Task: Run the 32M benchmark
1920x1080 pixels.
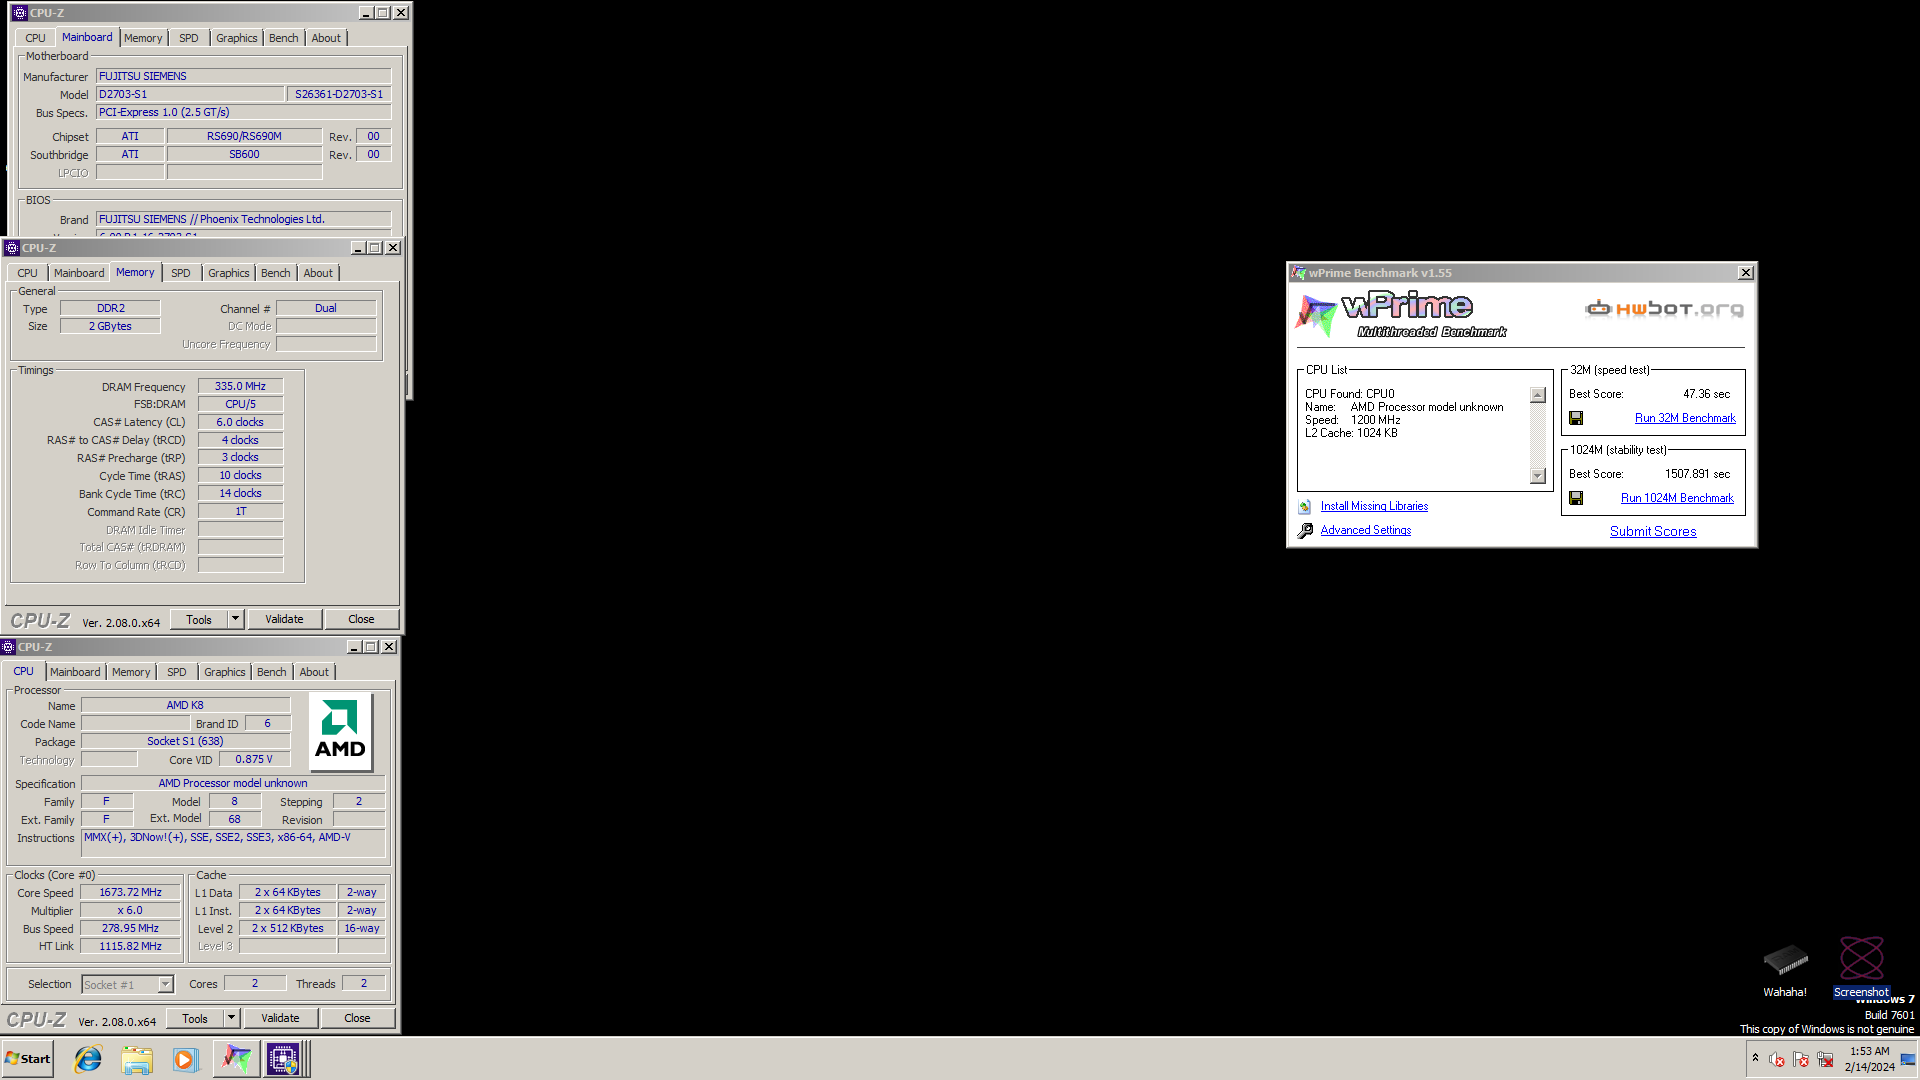Action: (1685, 418)
